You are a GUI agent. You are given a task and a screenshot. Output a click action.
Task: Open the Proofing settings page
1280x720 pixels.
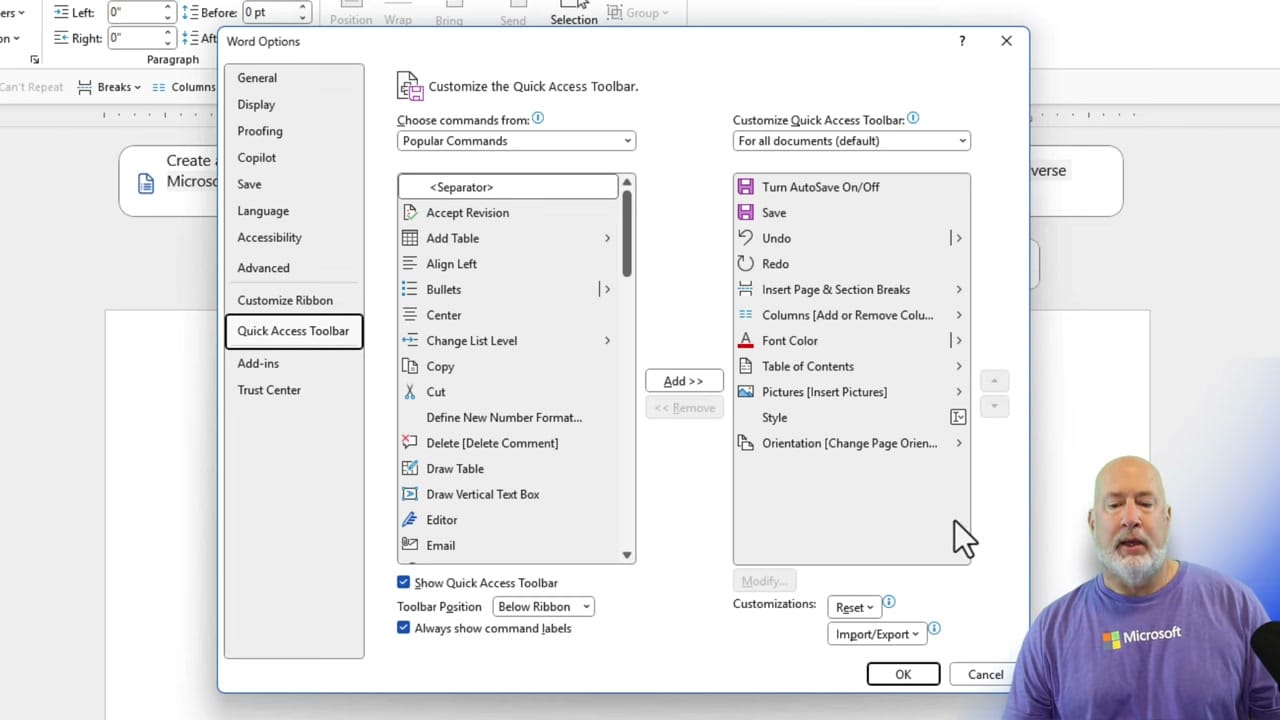coord(260,131)
